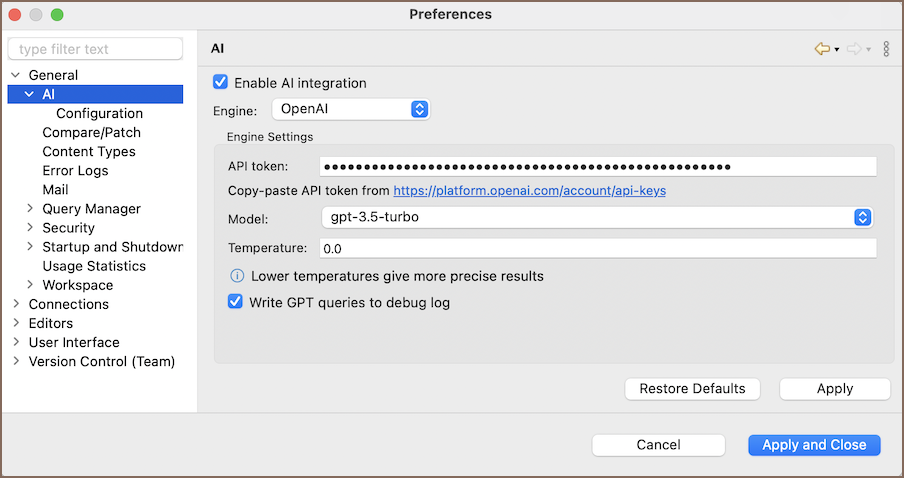Click in the Temperature input field
This screenshot has width=904, height=478.
pyautogui.click(x=597, y=248)
